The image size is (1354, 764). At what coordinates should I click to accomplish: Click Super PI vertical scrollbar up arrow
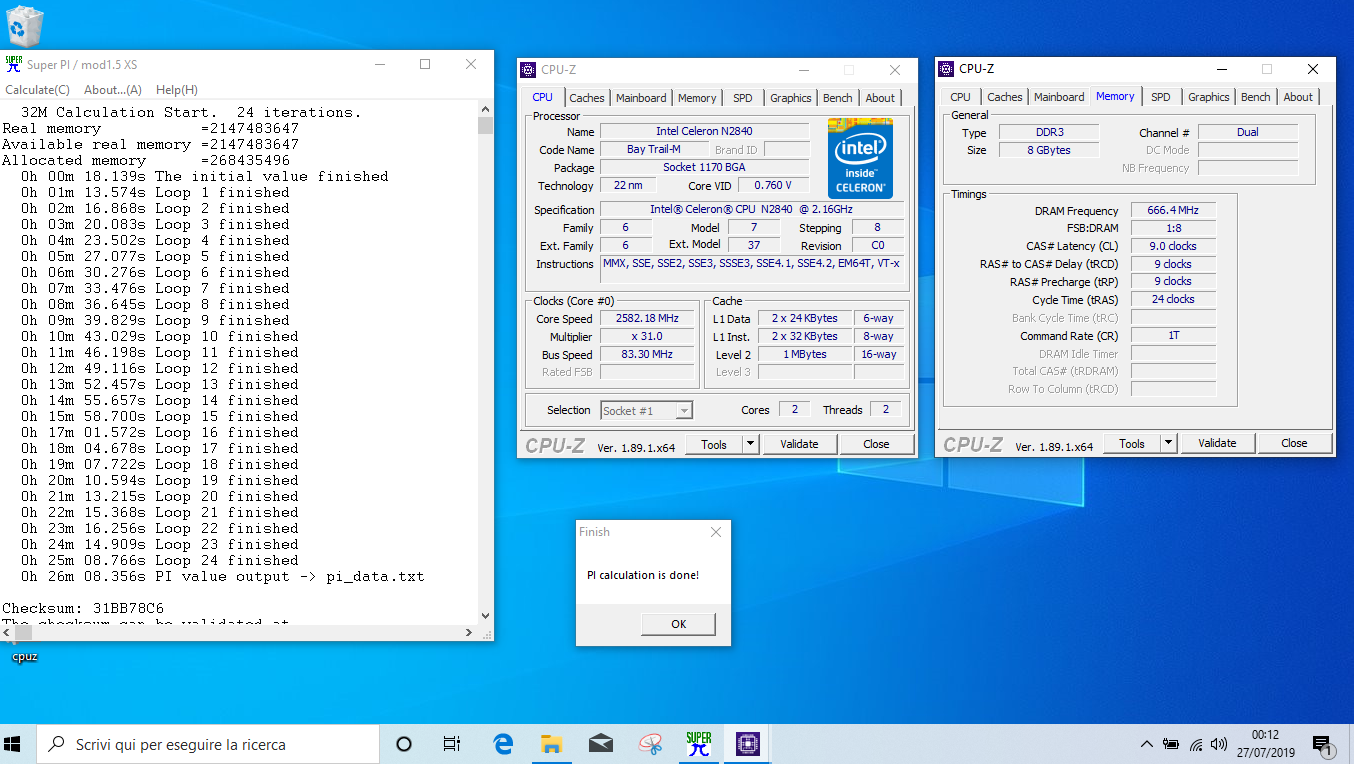click(x=486, y=109)
